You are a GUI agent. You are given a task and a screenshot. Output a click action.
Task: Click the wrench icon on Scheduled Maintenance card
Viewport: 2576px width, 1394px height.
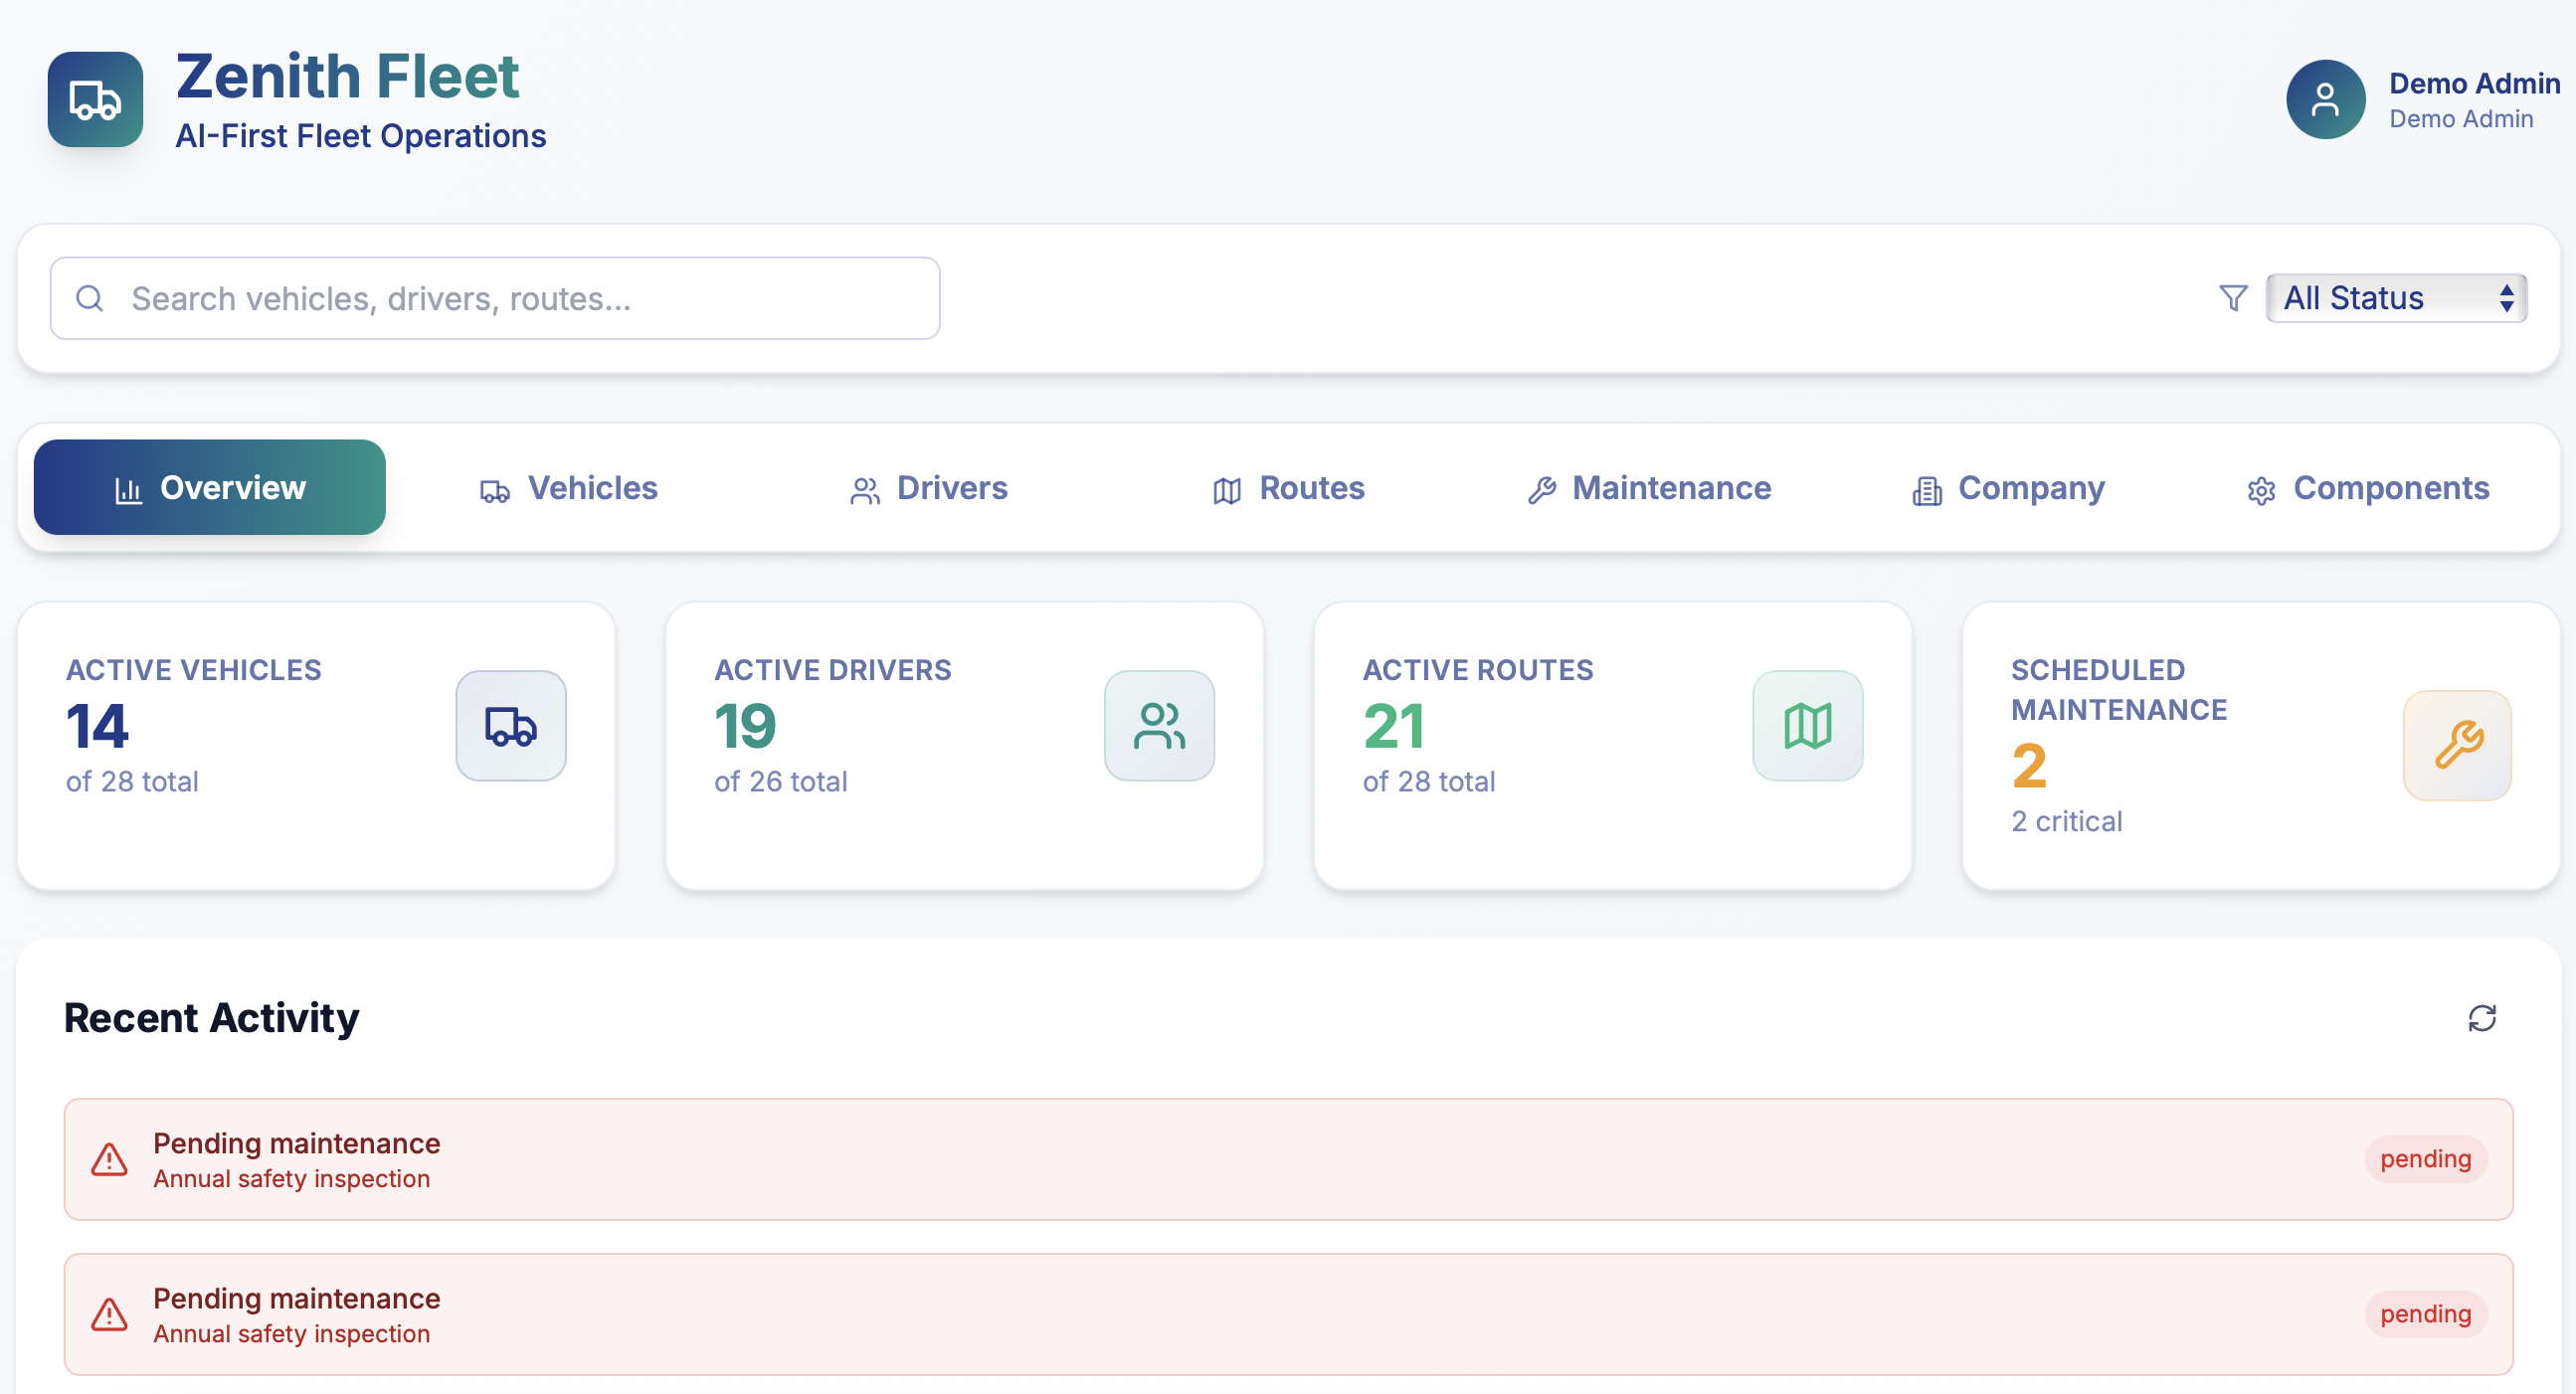point(2456,746)
